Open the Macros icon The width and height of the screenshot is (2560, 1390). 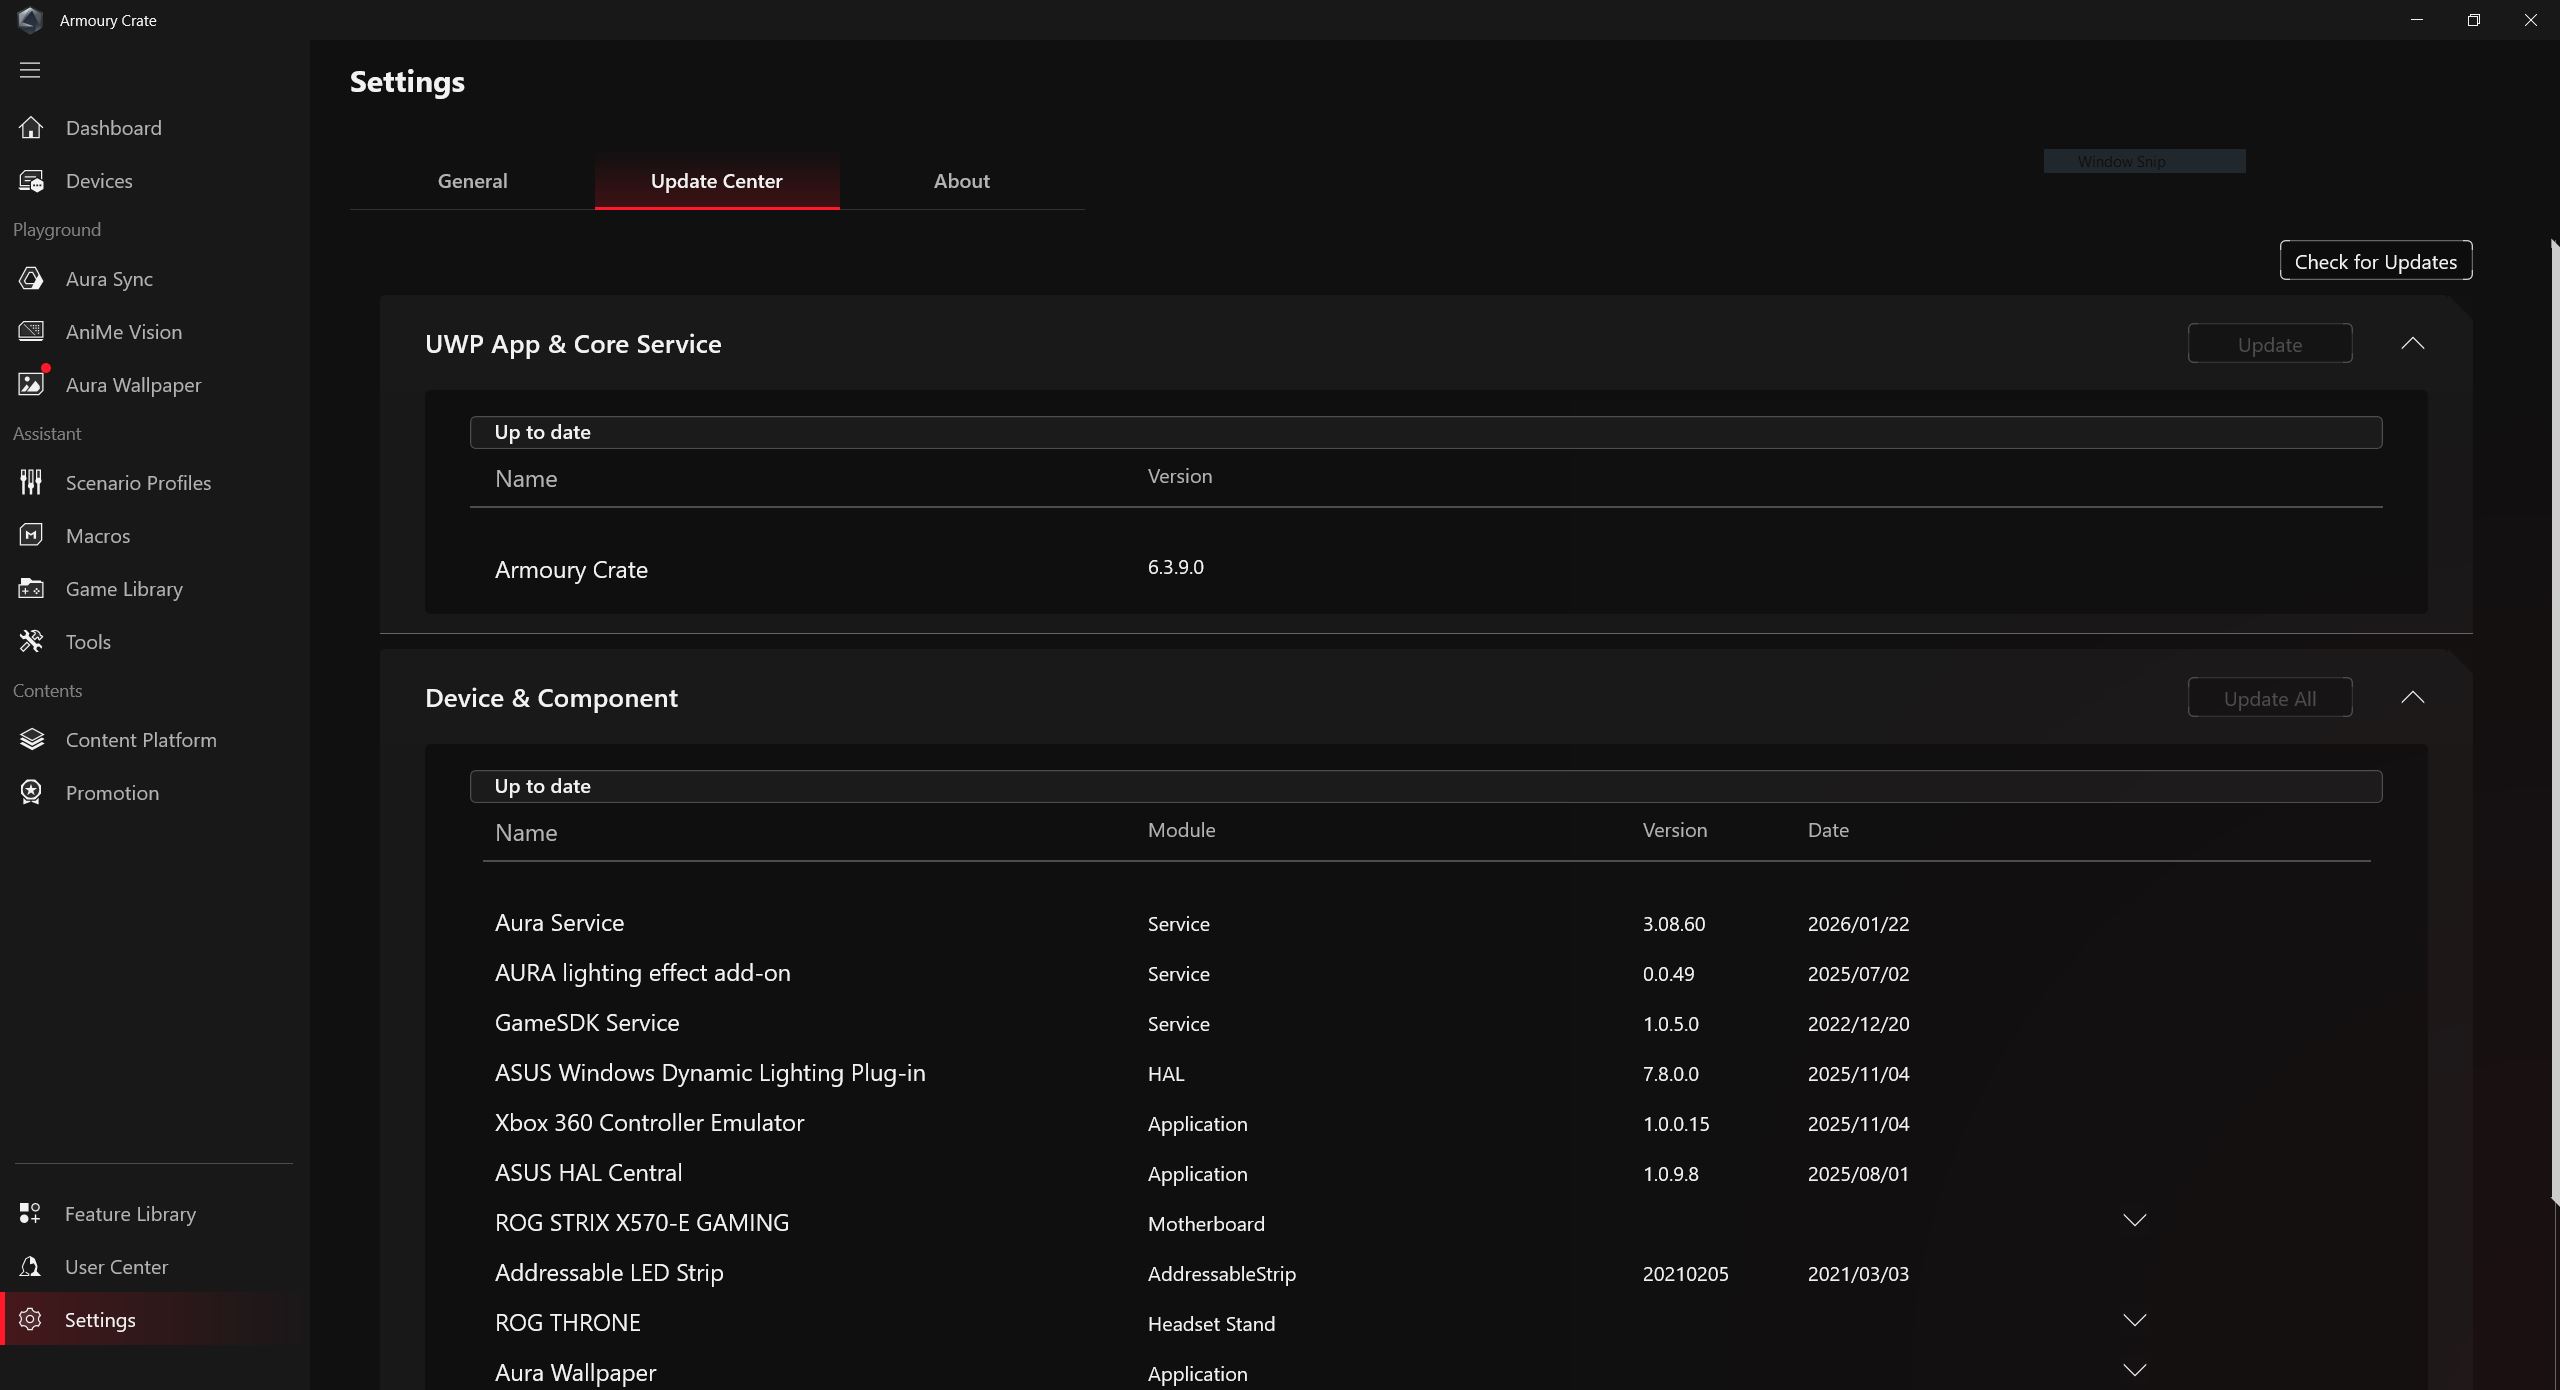pyautogui.click(x=31, y=535)
